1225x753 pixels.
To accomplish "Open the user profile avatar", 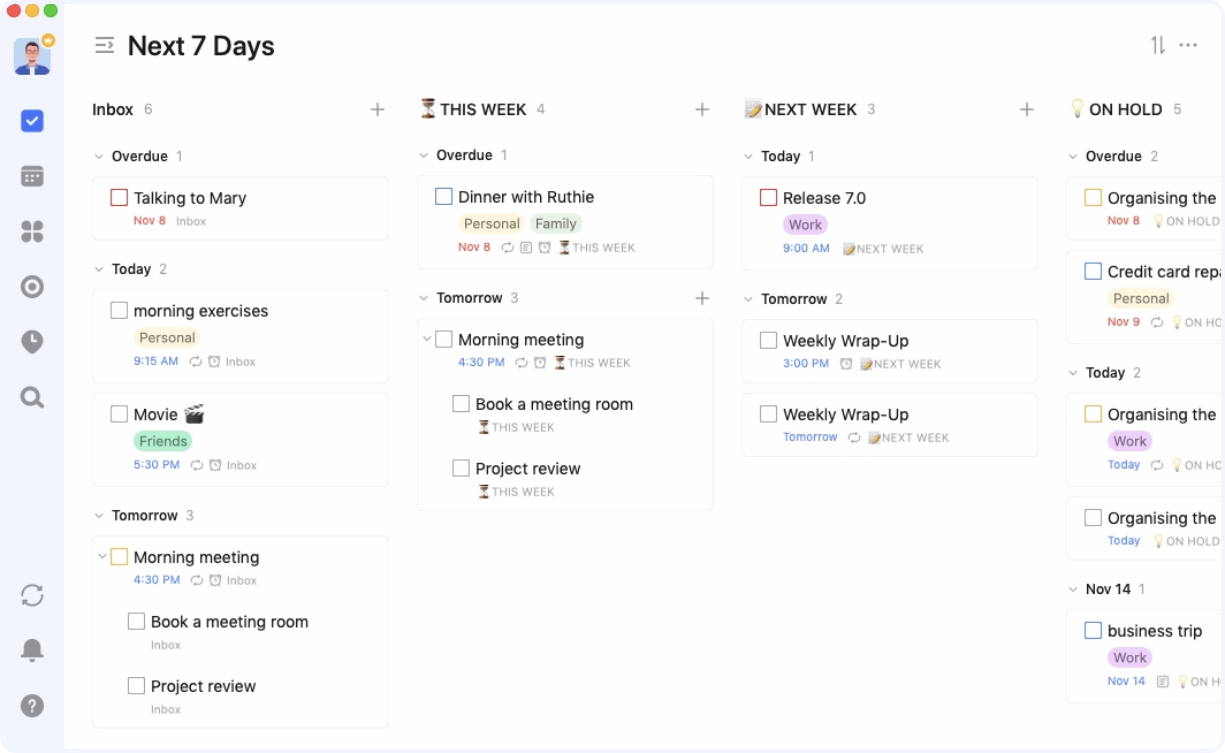I will click(x=32, y=57).
